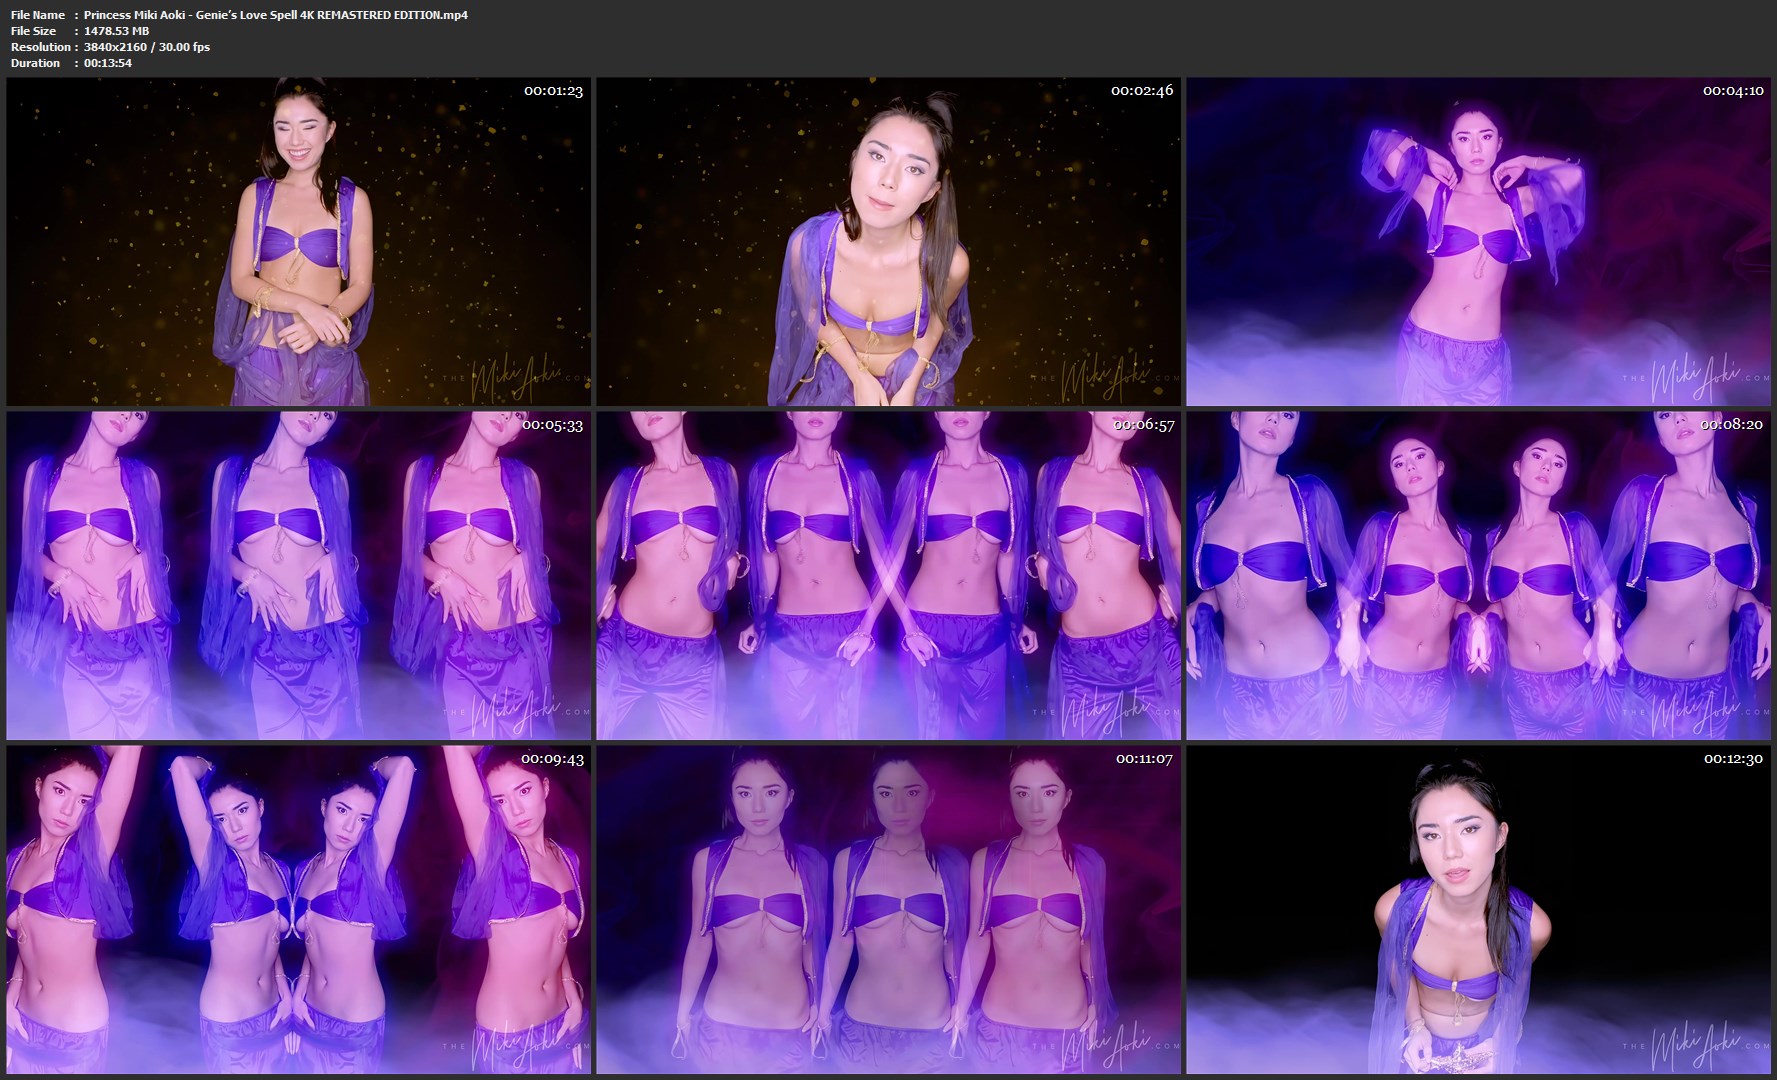Click the file name text in header

pos(275,15)
